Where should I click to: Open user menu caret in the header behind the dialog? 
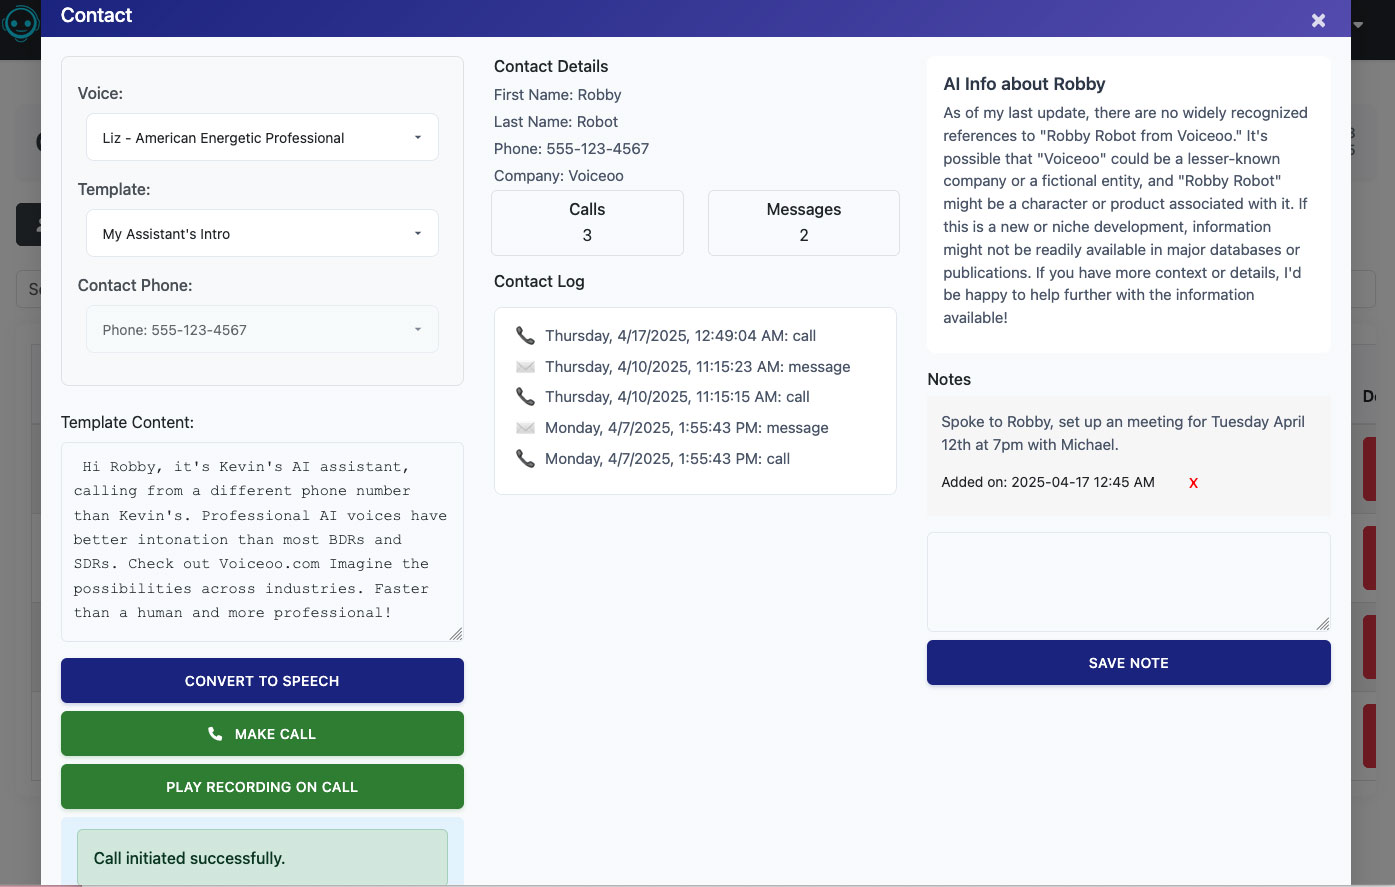[x=1358, y=24]
